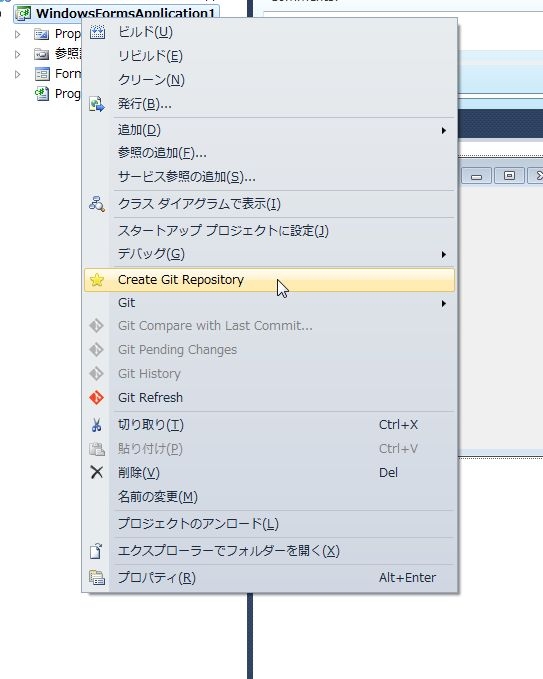Viewport: 543px width, 679px height.
Task: Open the 追加(D) submenu
Action: 269,130
